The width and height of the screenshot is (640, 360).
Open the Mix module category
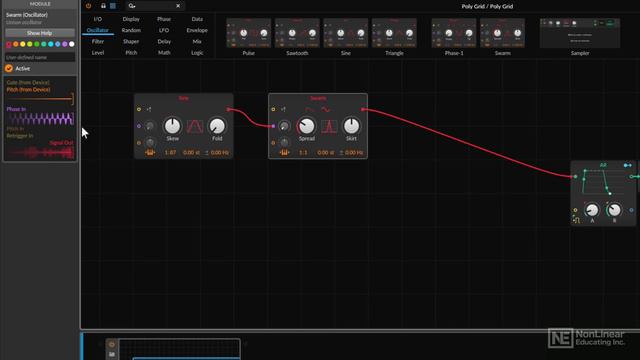tap(197, 41)
